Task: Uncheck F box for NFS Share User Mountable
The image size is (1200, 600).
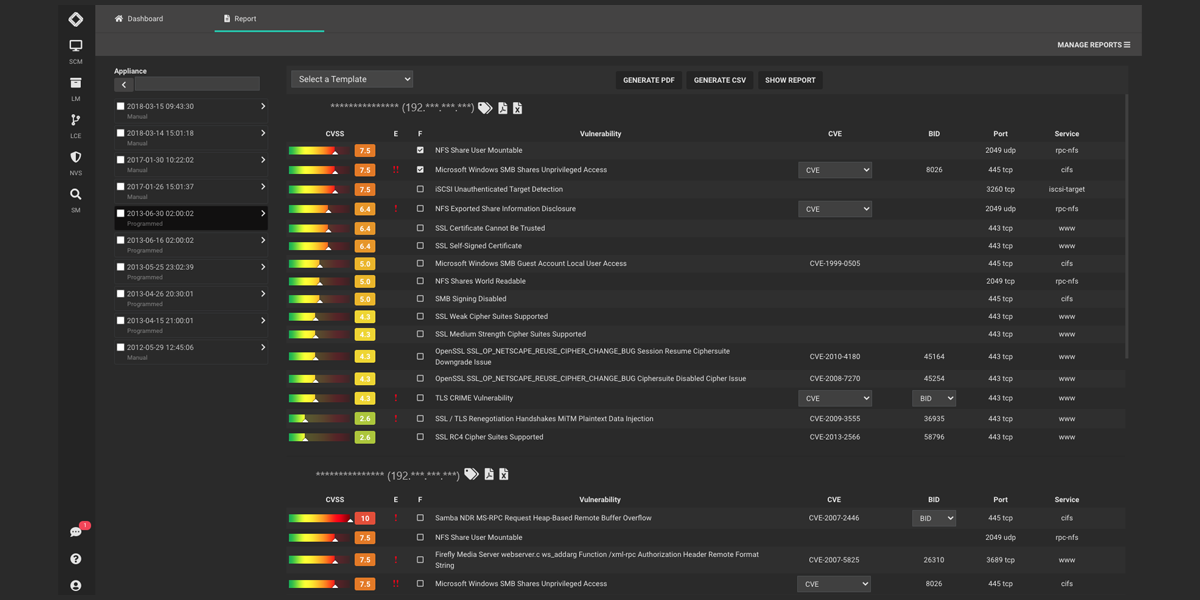Action: (x=420, y=150)
